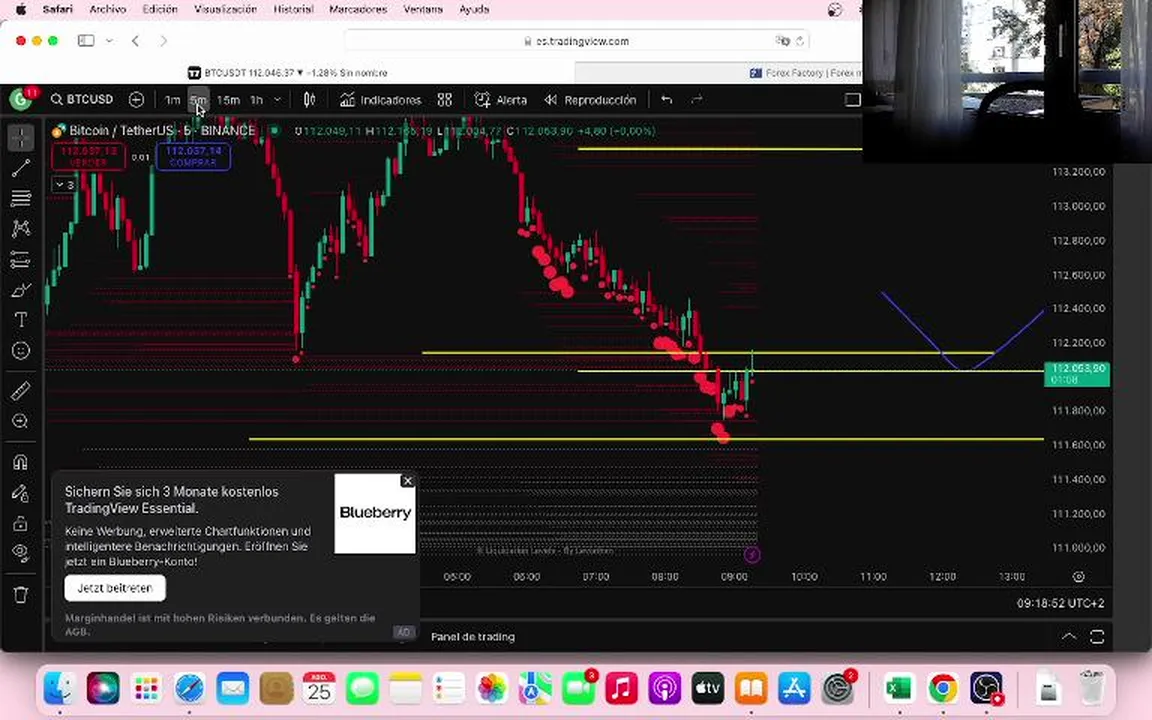Screen dimensions: 1152x720
Task: Open the Edición menu
Action: pos(159,10)
